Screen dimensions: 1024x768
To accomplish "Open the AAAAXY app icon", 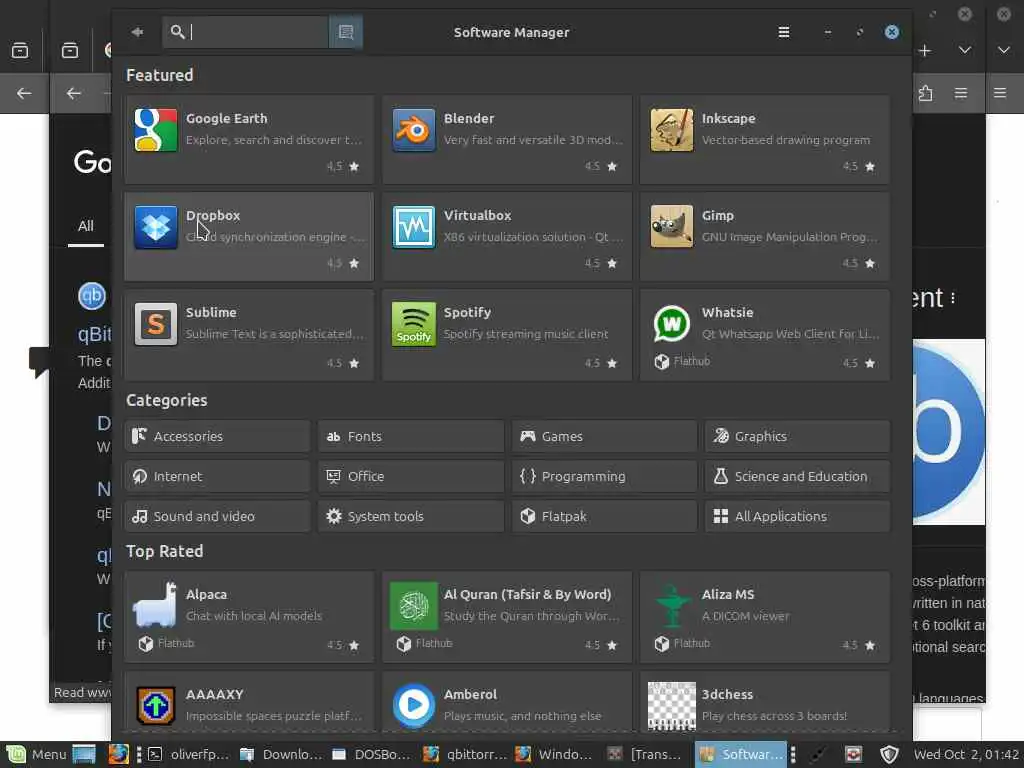I will 155,705.
